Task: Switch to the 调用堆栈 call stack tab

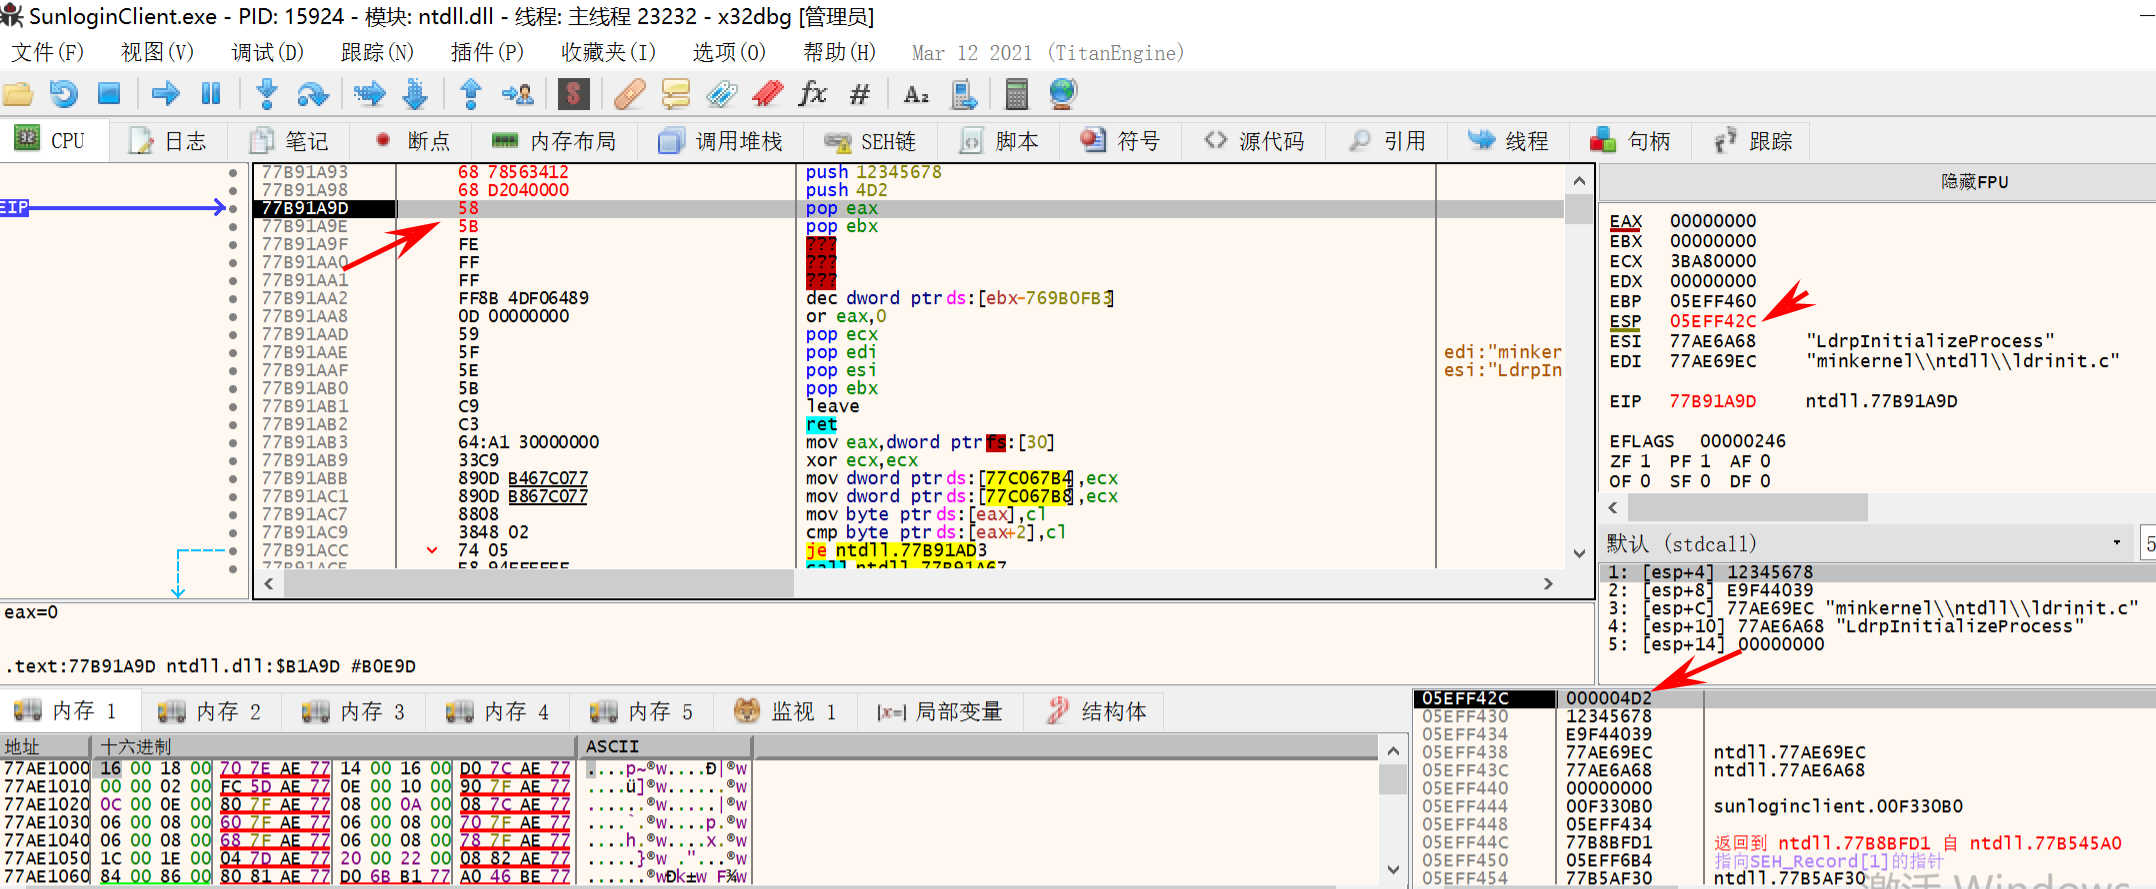Action: (x=721, y=141)
